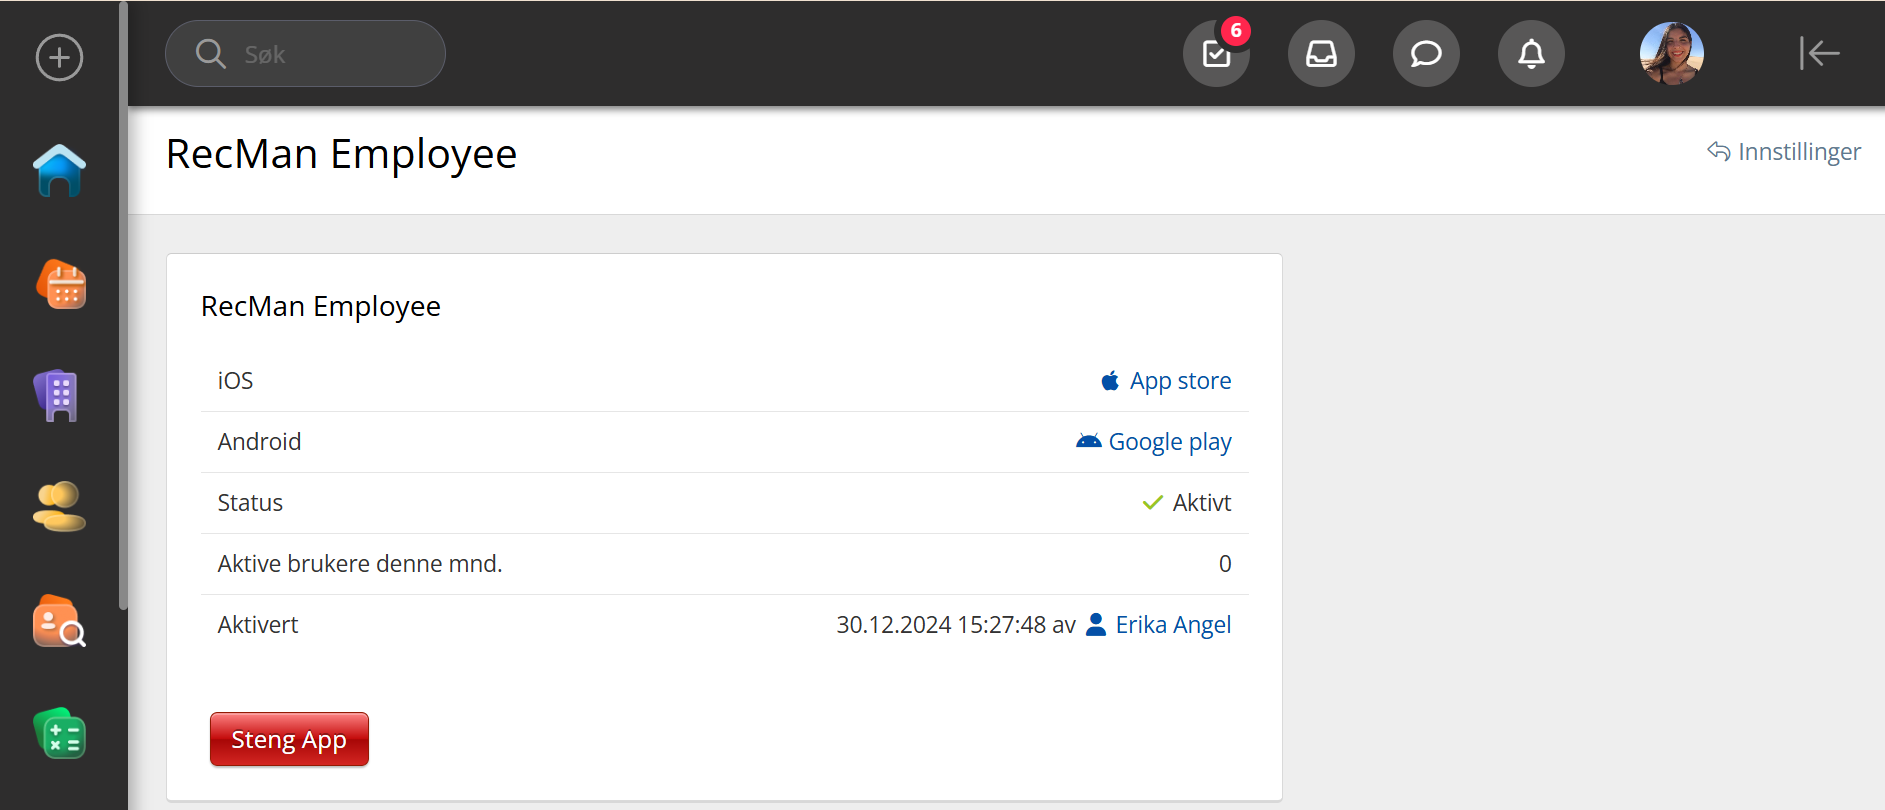Open the chat messages icon
Screen dimensions: 1885x810
[x=1426, y=54]
